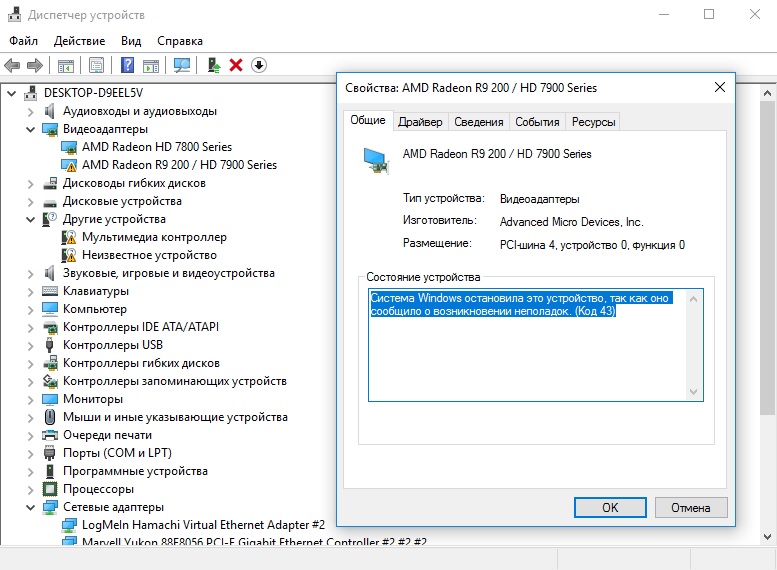The height and width of the screenshot is (570, 777).
Task: Expand Контроллеры запоминающих устройств node
Action: (x=31, y=382)
